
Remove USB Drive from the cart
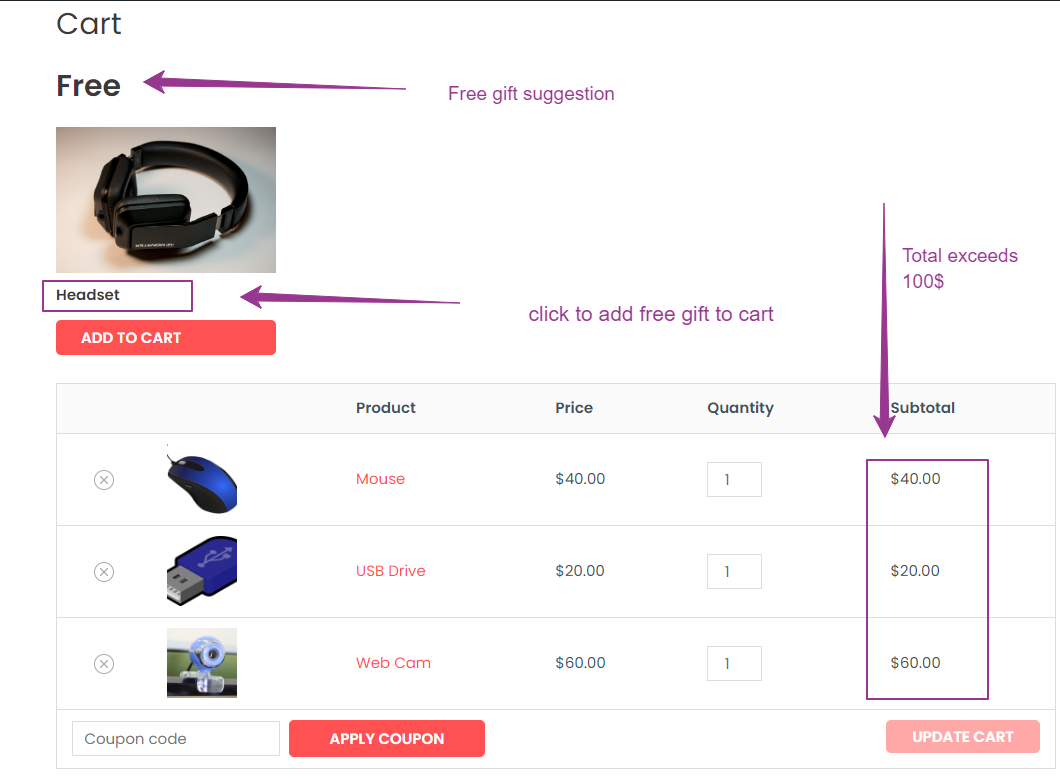click(103, 572)
